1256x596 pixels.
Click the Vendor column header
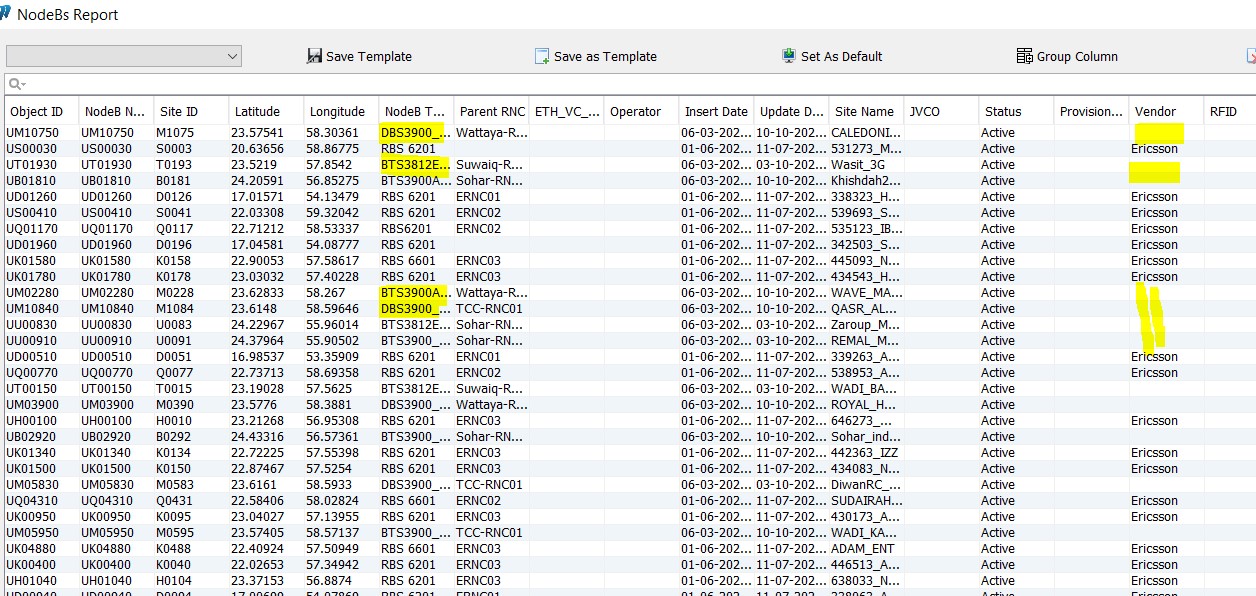[x=1155, y=112]
